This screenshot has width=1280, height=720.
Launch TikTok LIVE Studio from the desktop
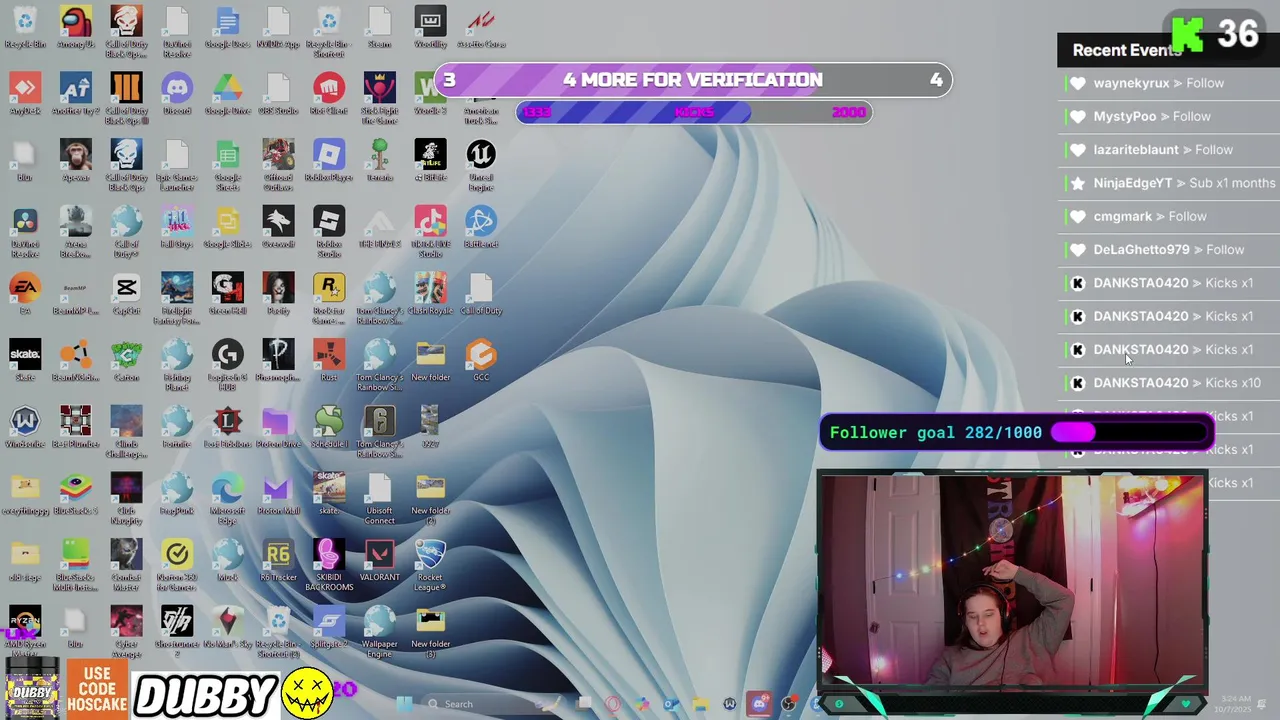430,232
